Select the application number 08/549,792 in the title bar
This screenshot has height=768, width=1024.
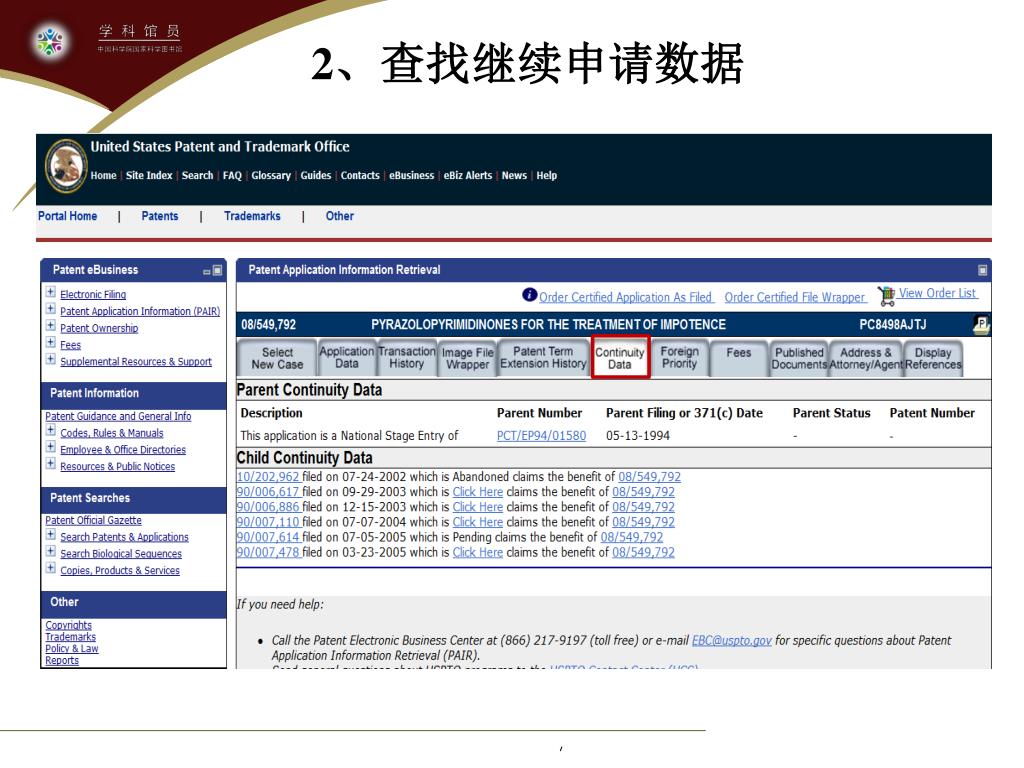click(268, 325)
